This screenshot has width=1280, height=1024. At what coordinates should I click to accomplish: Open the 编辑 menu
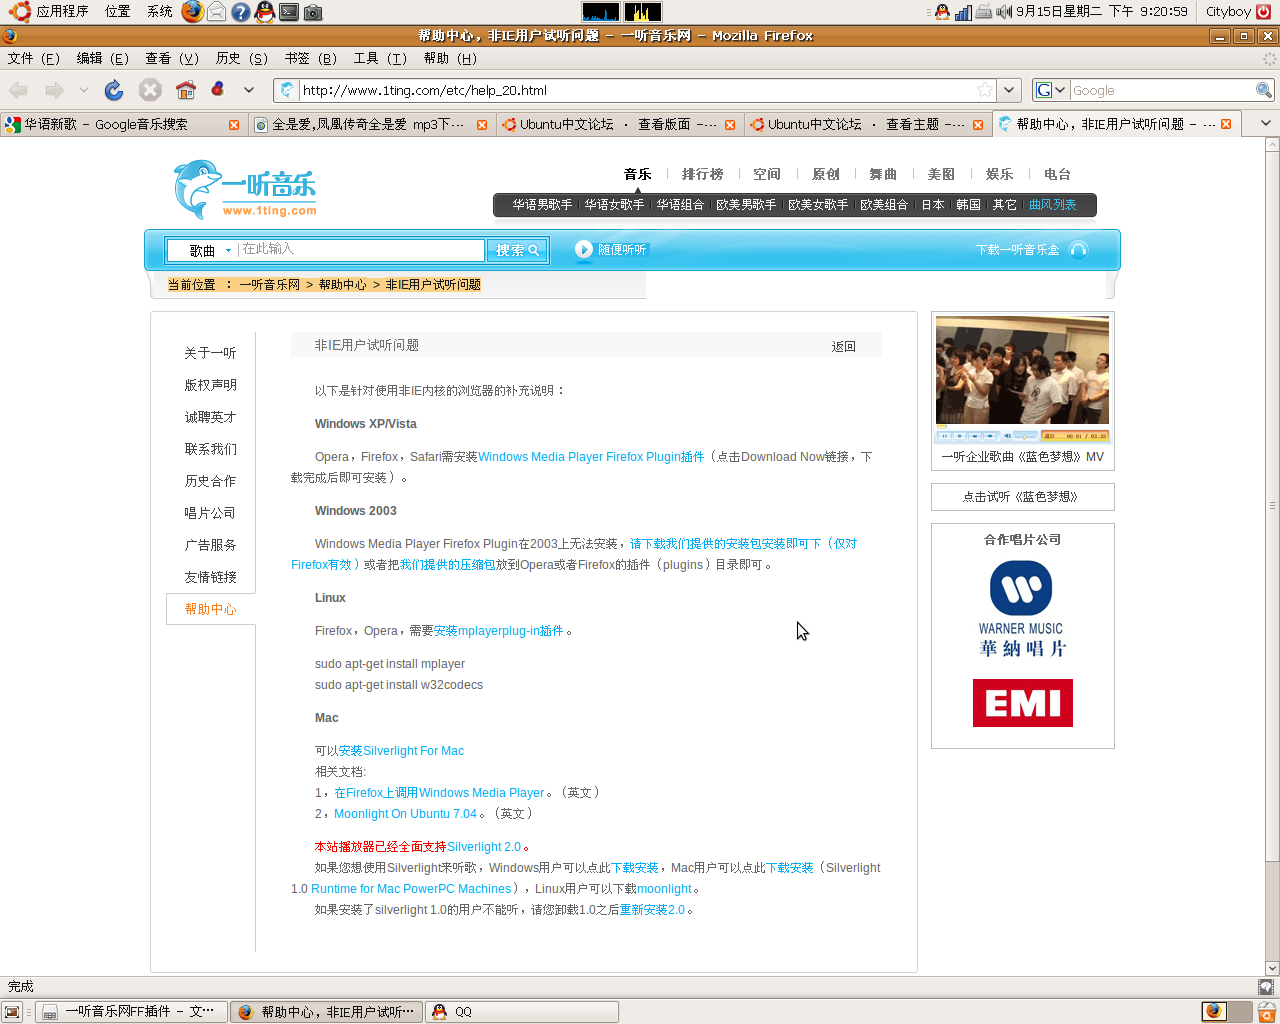[103, 58]
